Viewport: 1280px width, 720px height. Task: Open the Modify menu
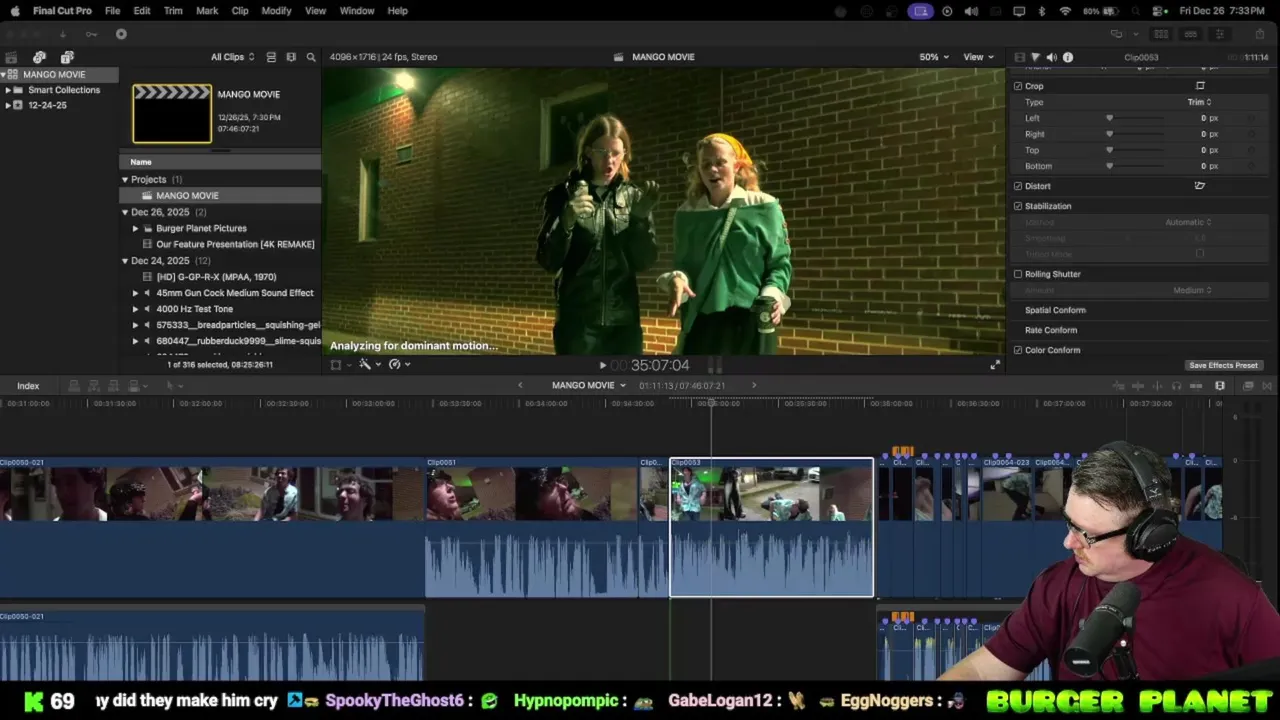pos(276,11)
